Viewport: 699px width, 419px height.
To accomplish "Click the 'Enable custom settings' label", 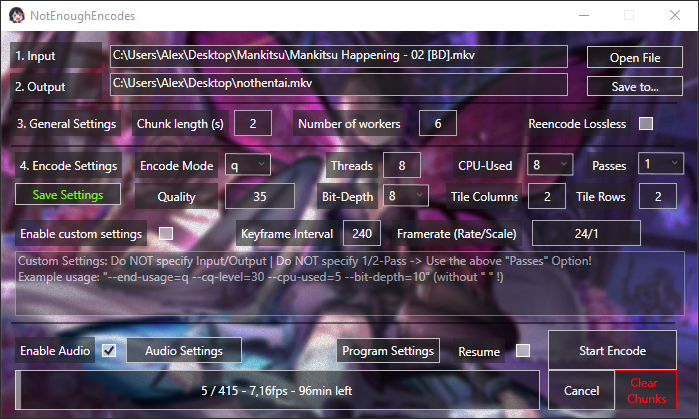I will tap(81, 233).
